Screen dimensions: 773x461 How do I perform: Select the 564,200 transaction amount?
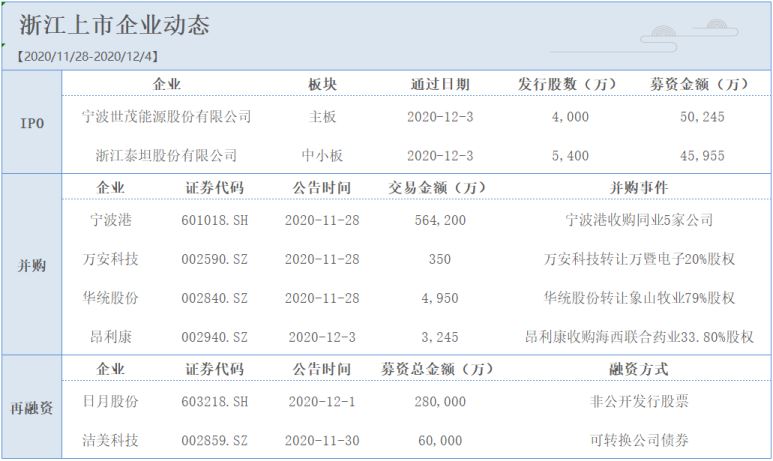coord(440,220)
